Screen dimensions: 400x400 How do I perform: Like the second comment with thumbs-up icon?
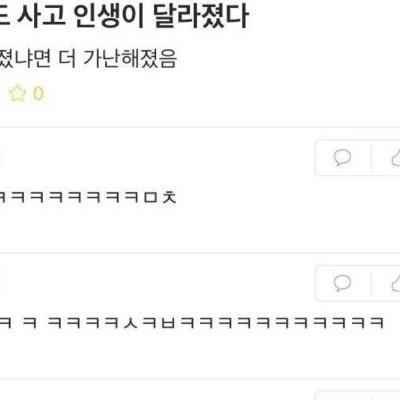coord(396,283)
